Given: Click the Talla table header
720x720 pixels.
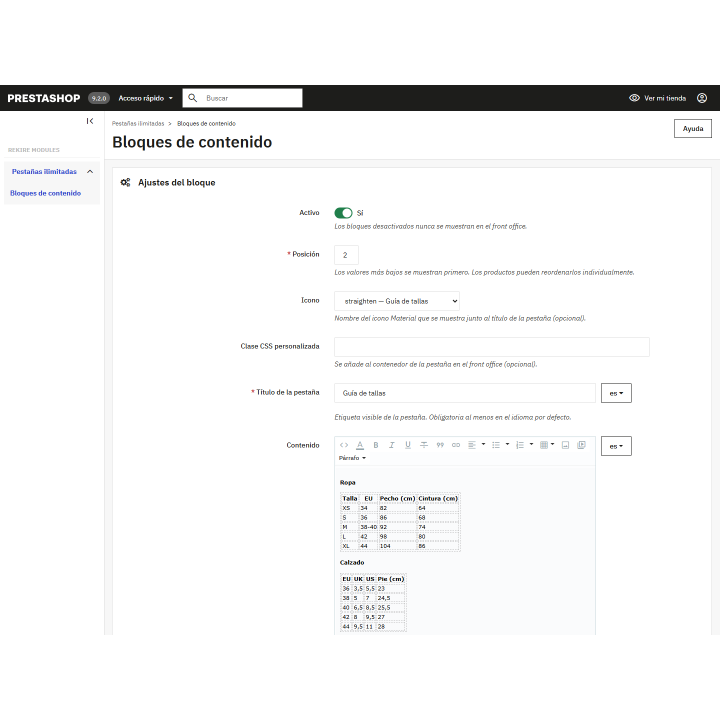Looking at the screenshot, I should pos(349,499).
